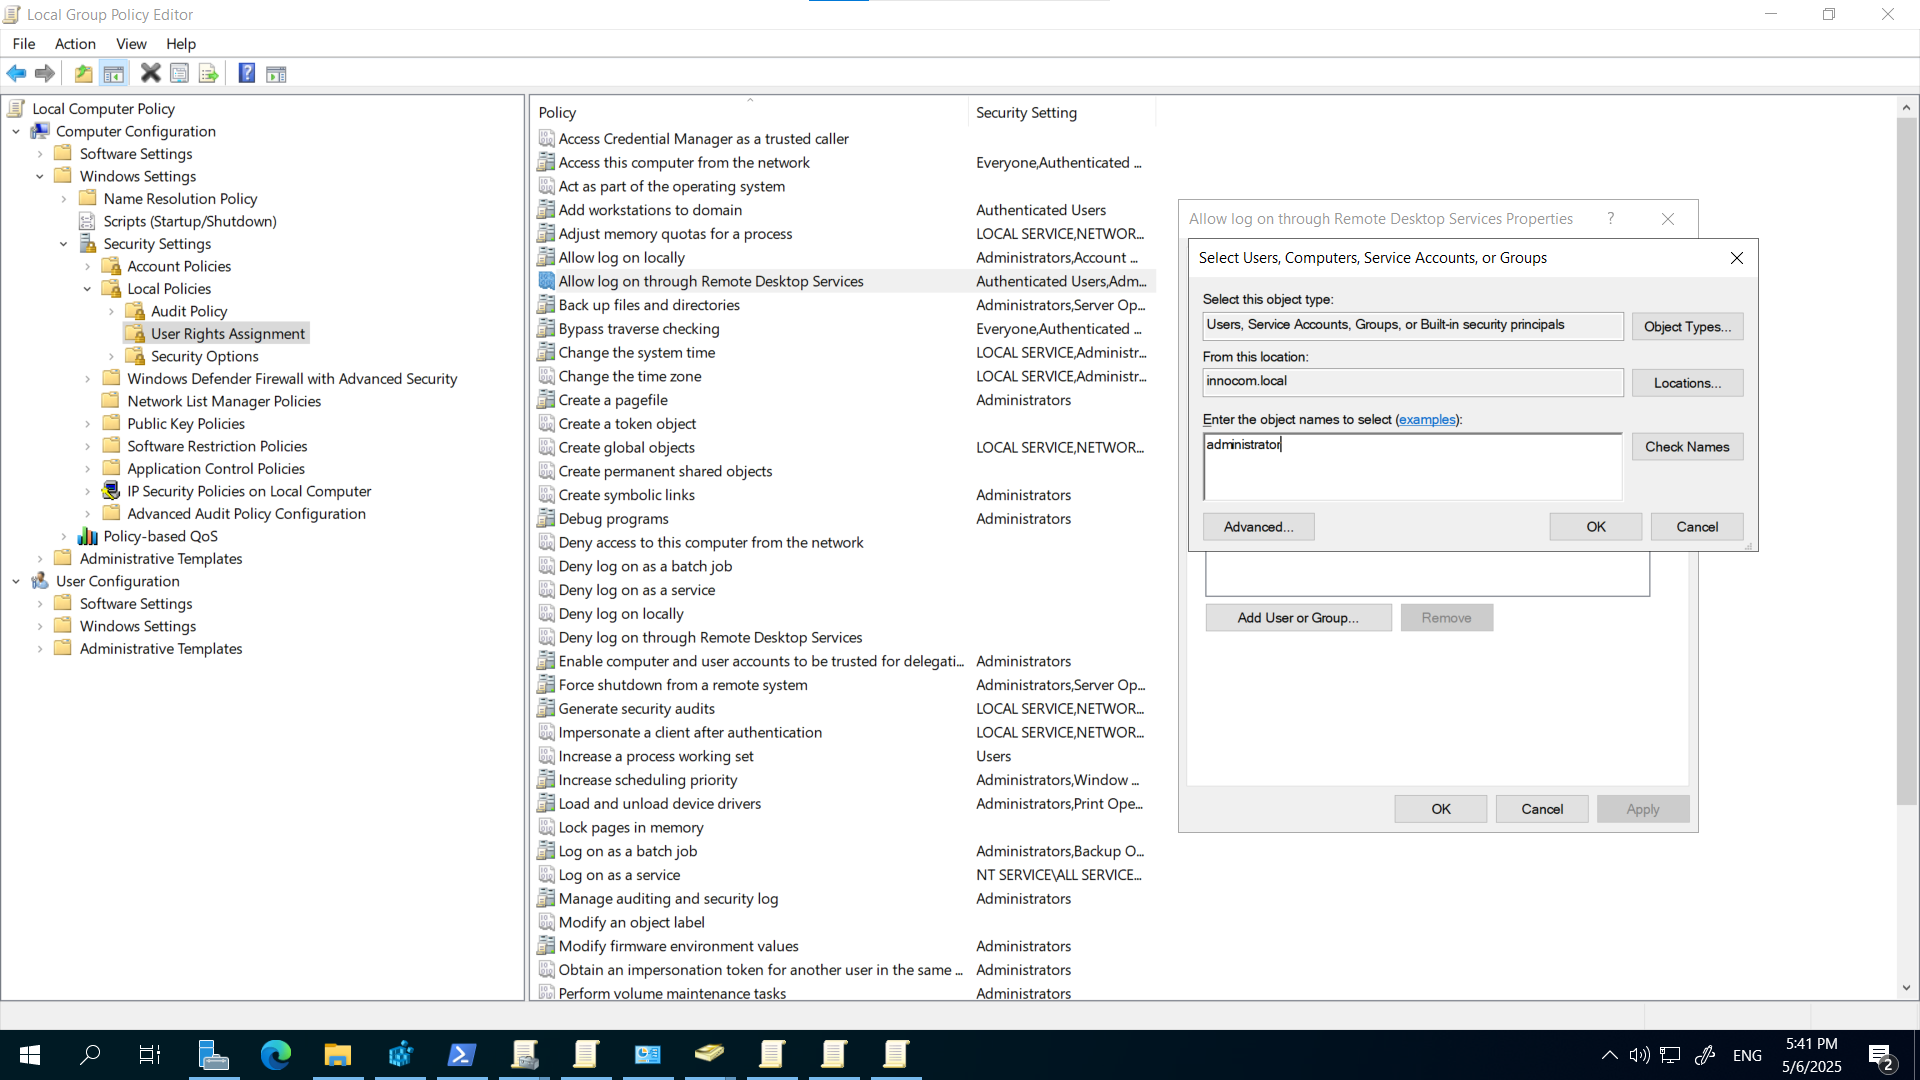This screenshot has width=1920, height=1080.
Task: Click Cancel in the Properties dialog
Action: point(1542,809)
